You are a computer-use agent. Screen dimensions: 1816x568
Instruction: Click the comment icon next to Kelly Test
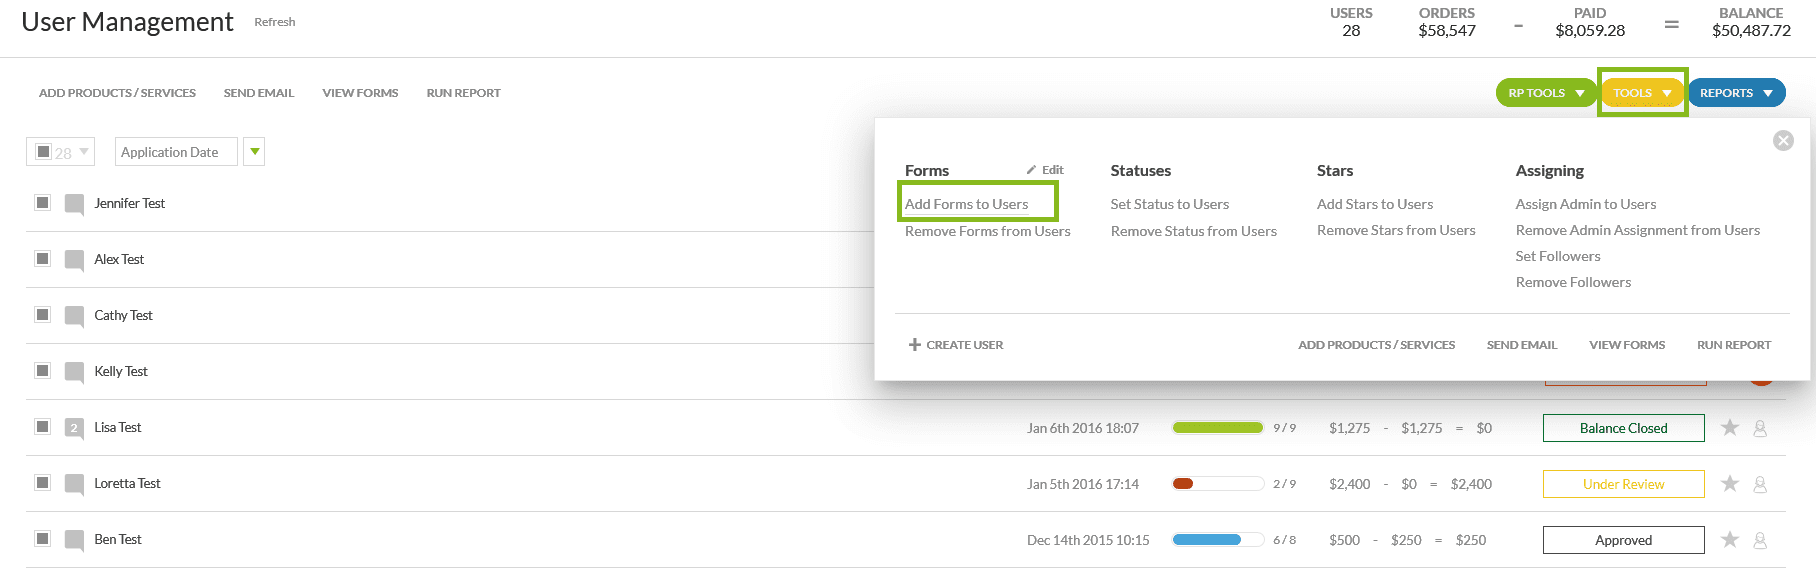click(x=74, y=372)
